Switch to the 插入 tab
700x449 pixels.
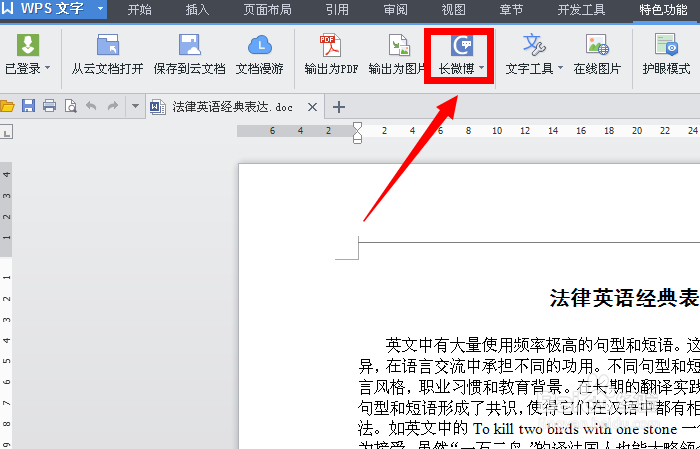[x=197, y=10]
